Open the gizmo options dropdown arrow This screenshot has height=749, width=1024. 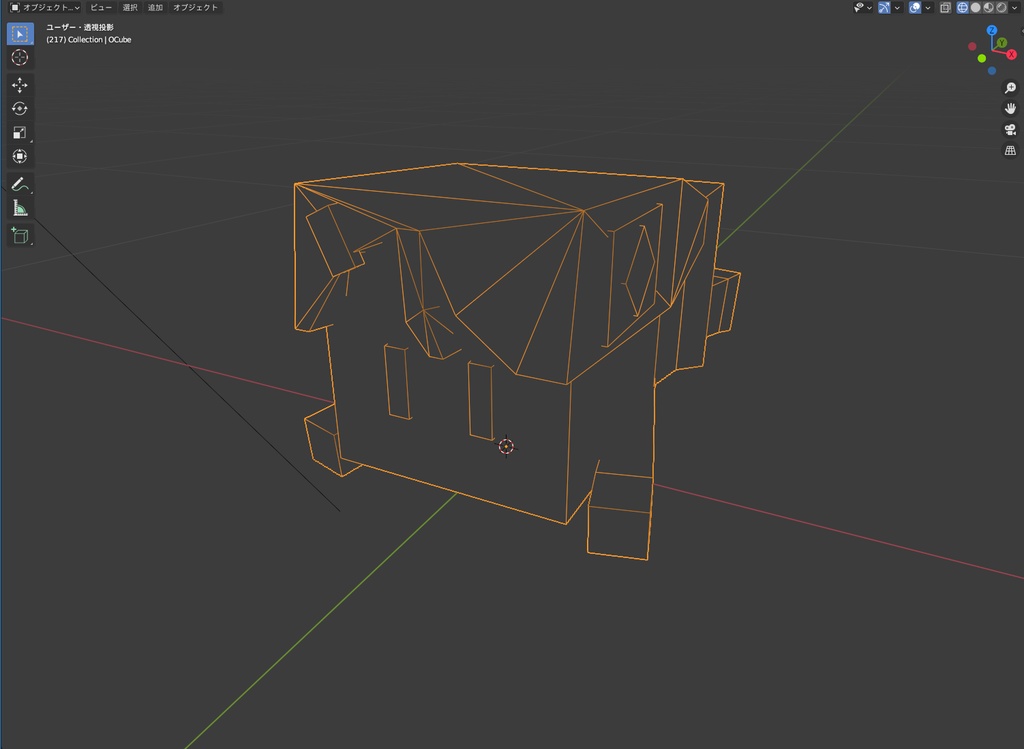(x=897, y=8)
